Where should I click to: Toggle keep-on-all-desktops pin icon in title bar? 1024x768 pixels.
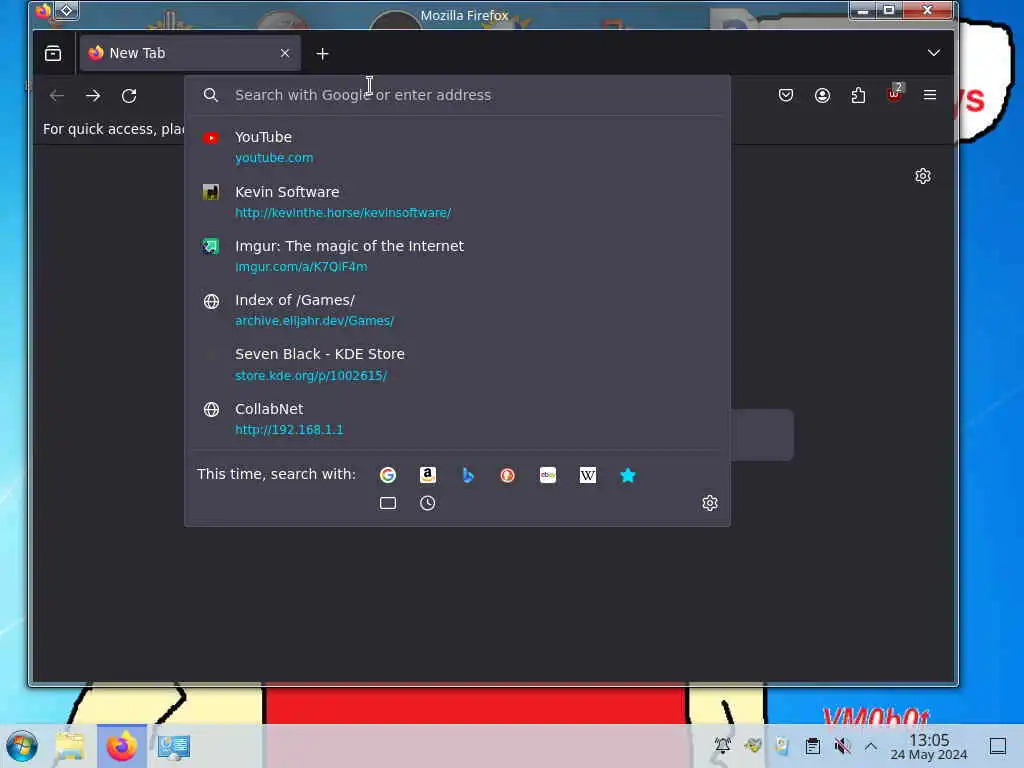tap(67, 10)
